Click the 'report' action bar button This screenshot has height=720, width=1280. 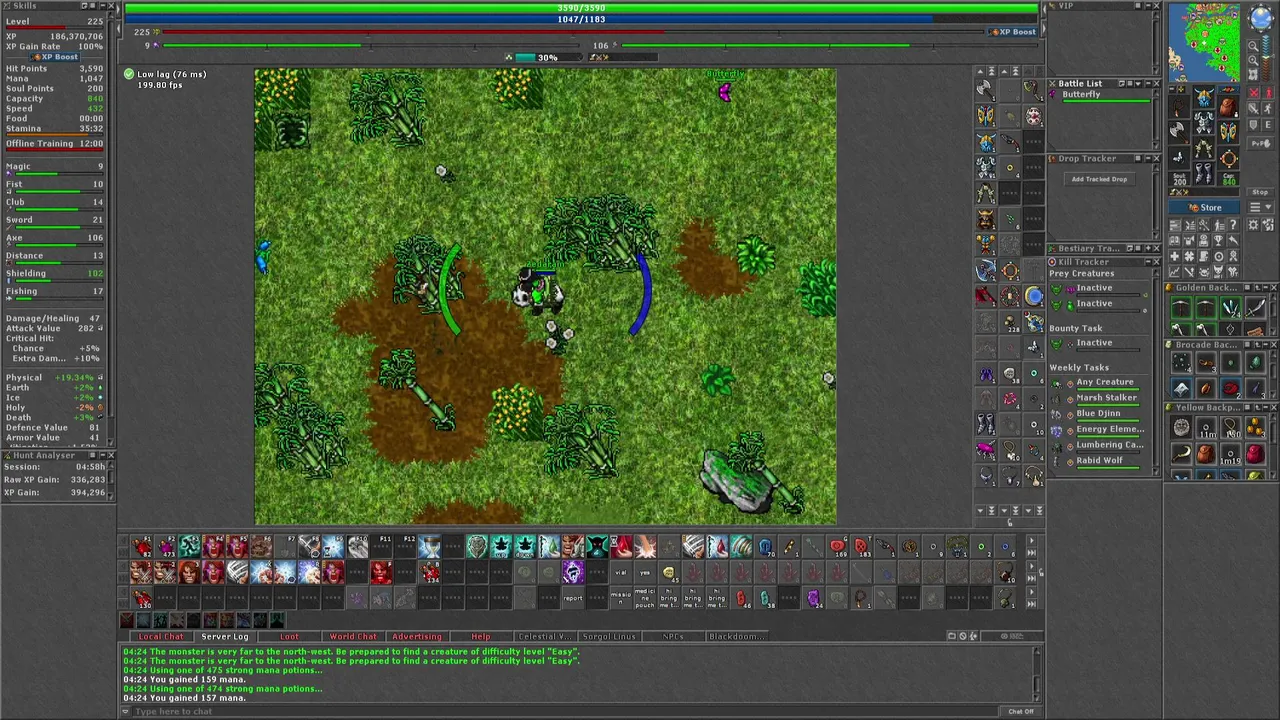click(573, 598)
